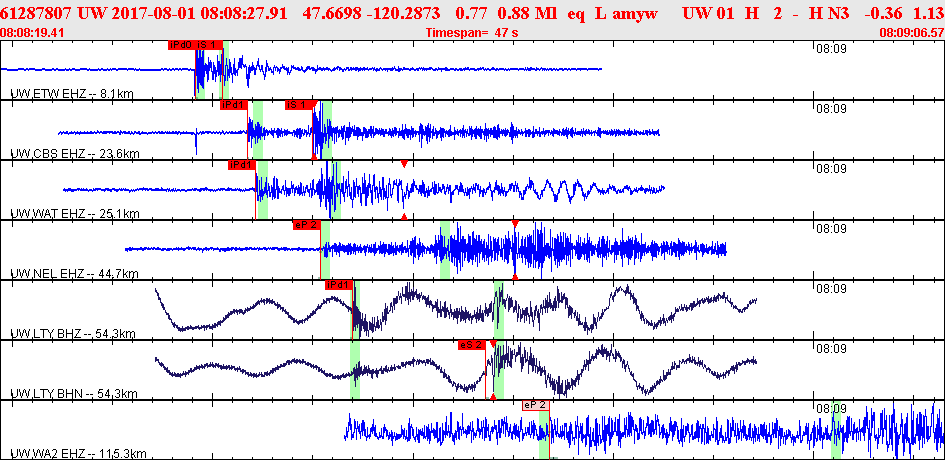945x460 pixels.
Task: Click the green S window on LTY BHZ trace
Action: pyautogui.click(x=498, y=310)
